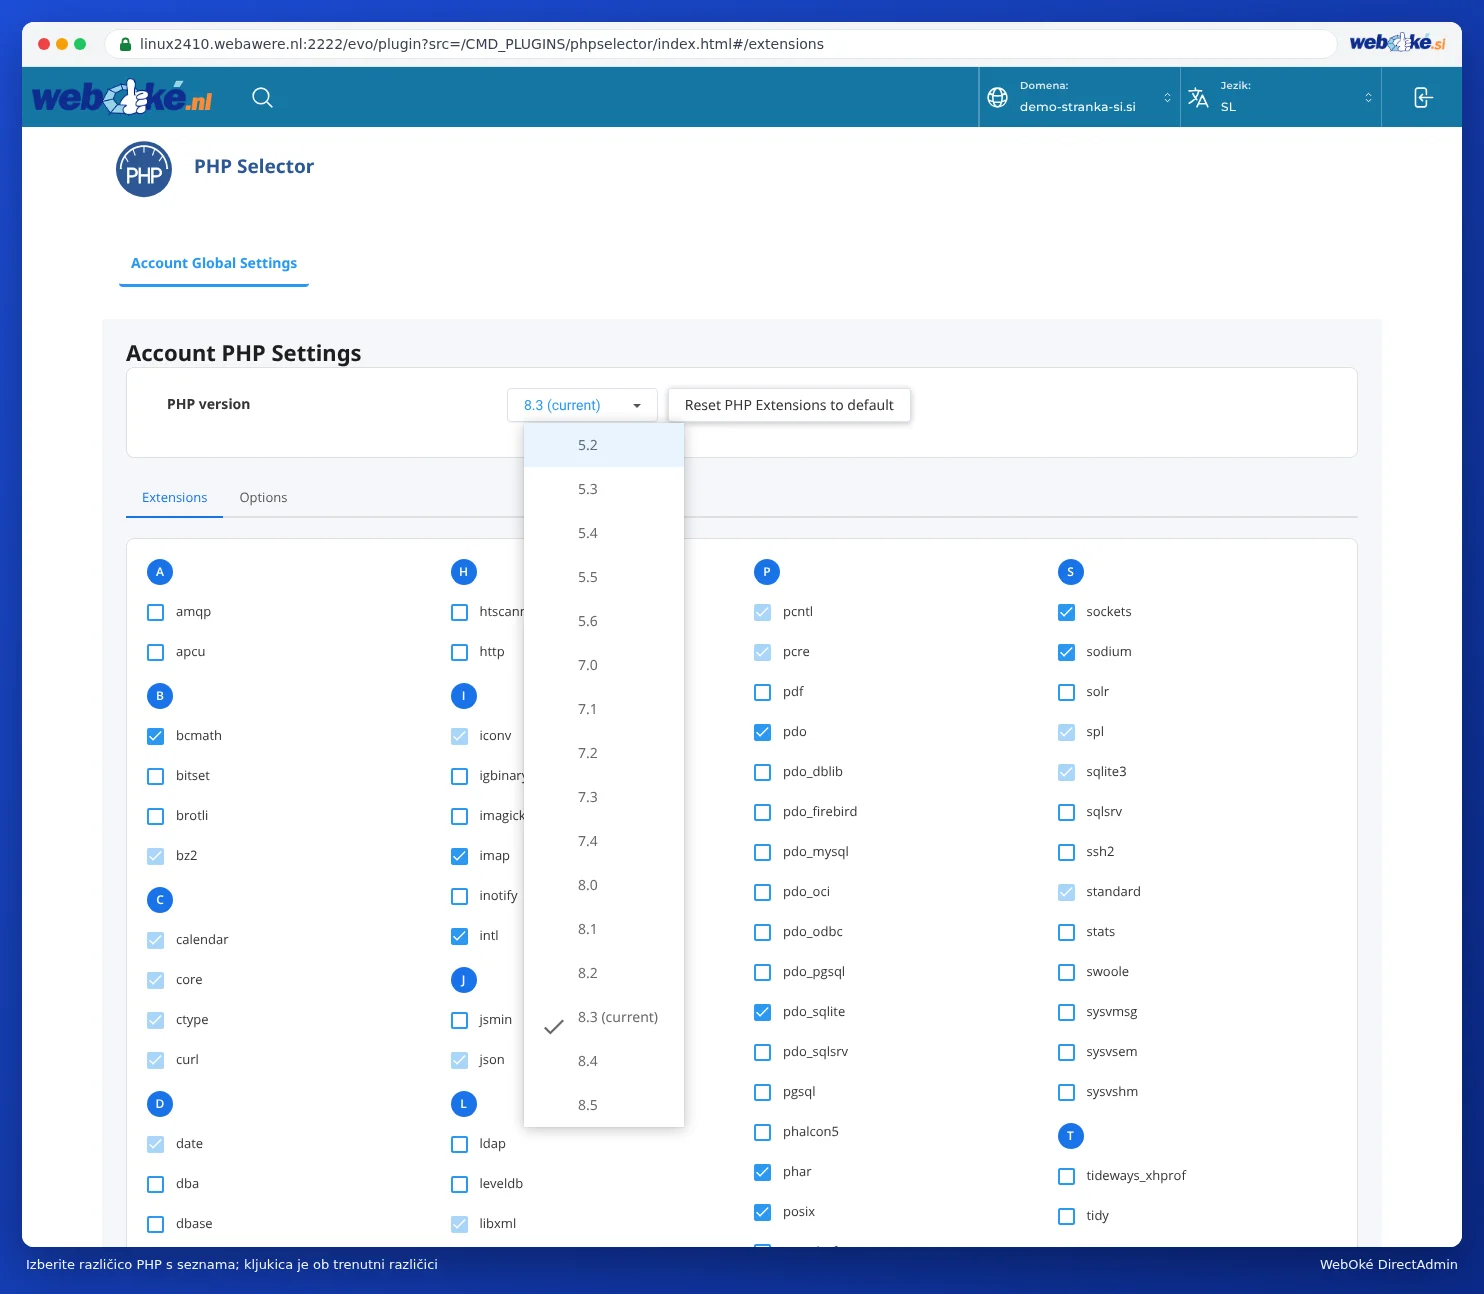Uncheck the pdo_sqlite extension
The image size is (1484, 1294).
point(763,1012)
